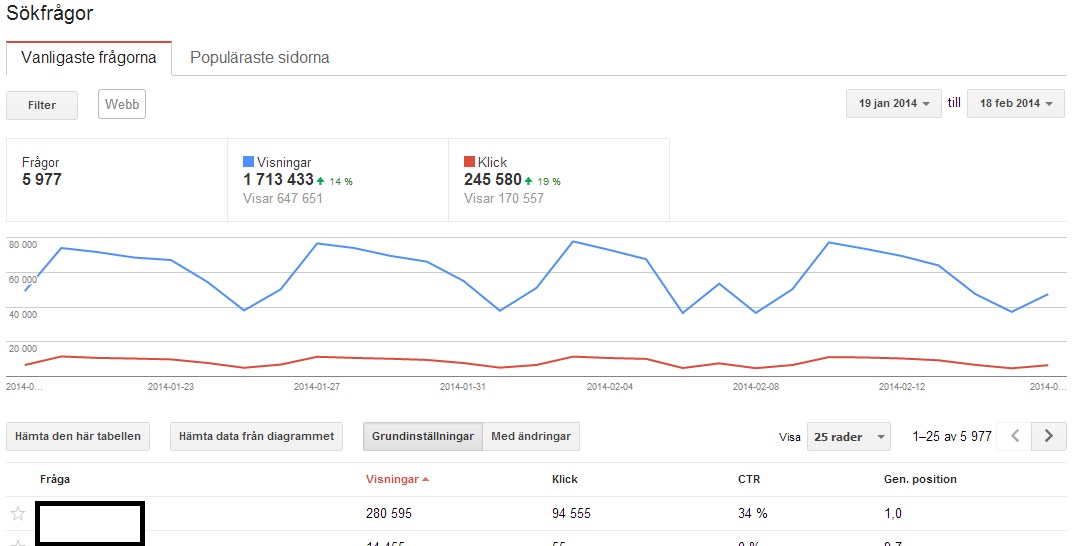Open the Vanligaste frågorna tab
The height and width of the screenshot is (546, 1087).
(89, 58)
